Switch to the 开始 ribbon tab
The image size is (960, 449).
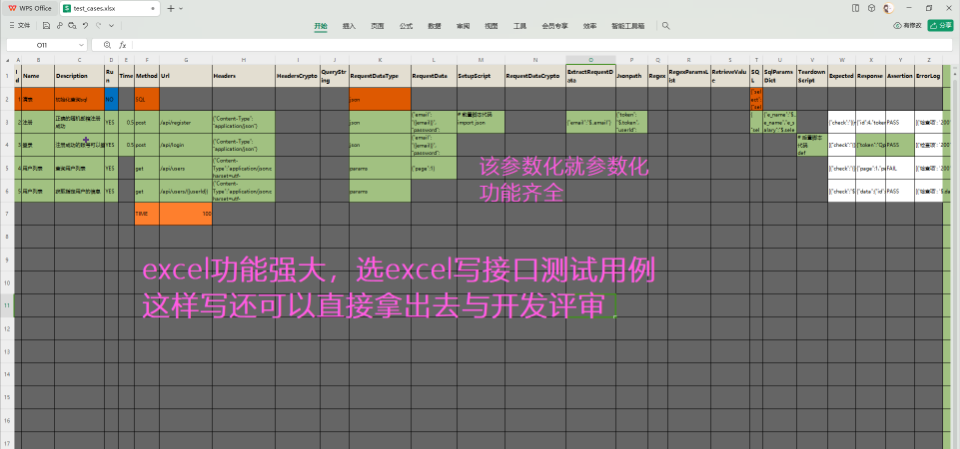[x=321, y=26]
